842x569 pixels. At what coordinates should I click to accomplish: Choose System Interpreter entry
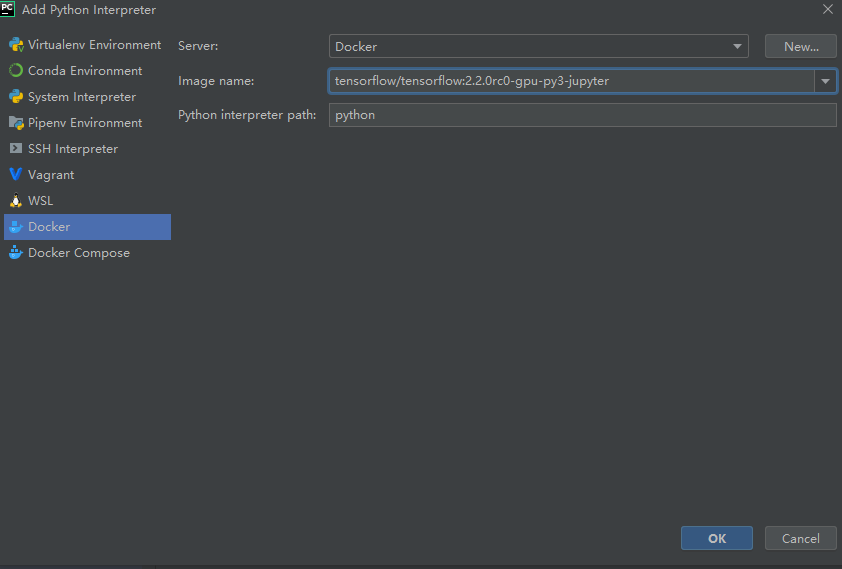(88, 97)
